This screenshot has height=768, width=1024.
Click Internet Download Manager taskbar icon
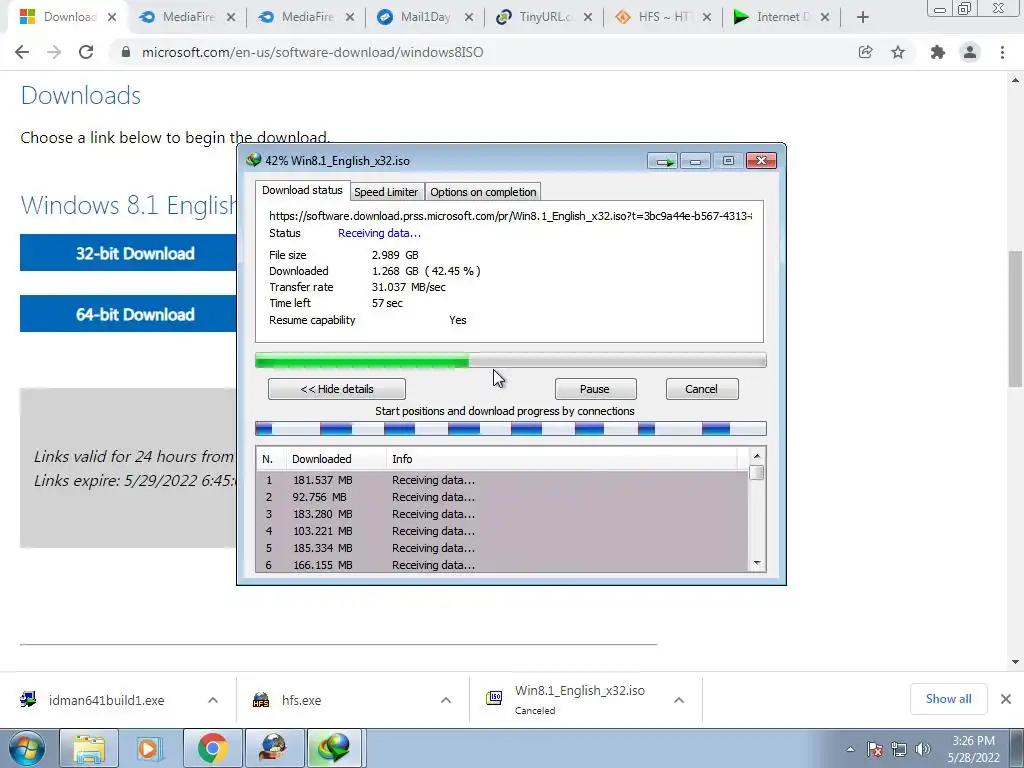[x=334, y=748]
